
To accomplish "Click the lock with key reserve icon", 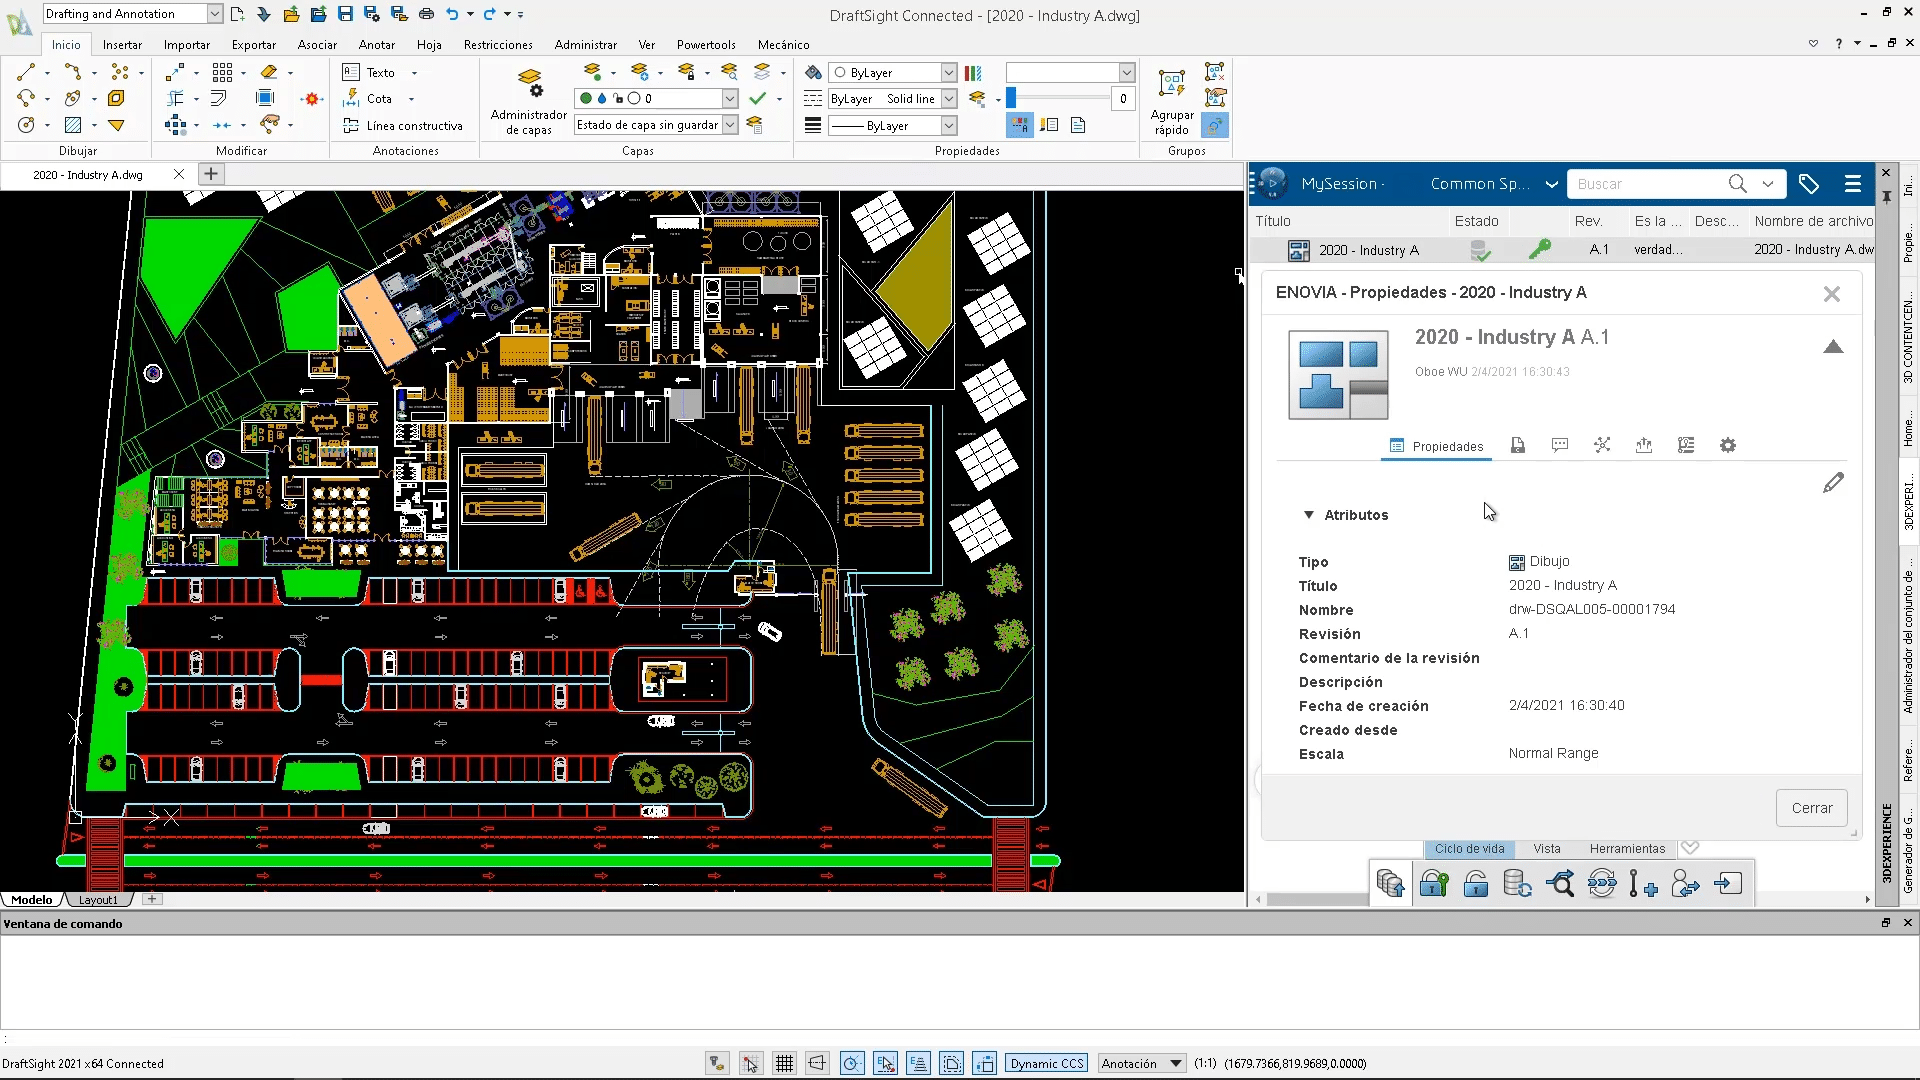I will (x=1433, y=884).
